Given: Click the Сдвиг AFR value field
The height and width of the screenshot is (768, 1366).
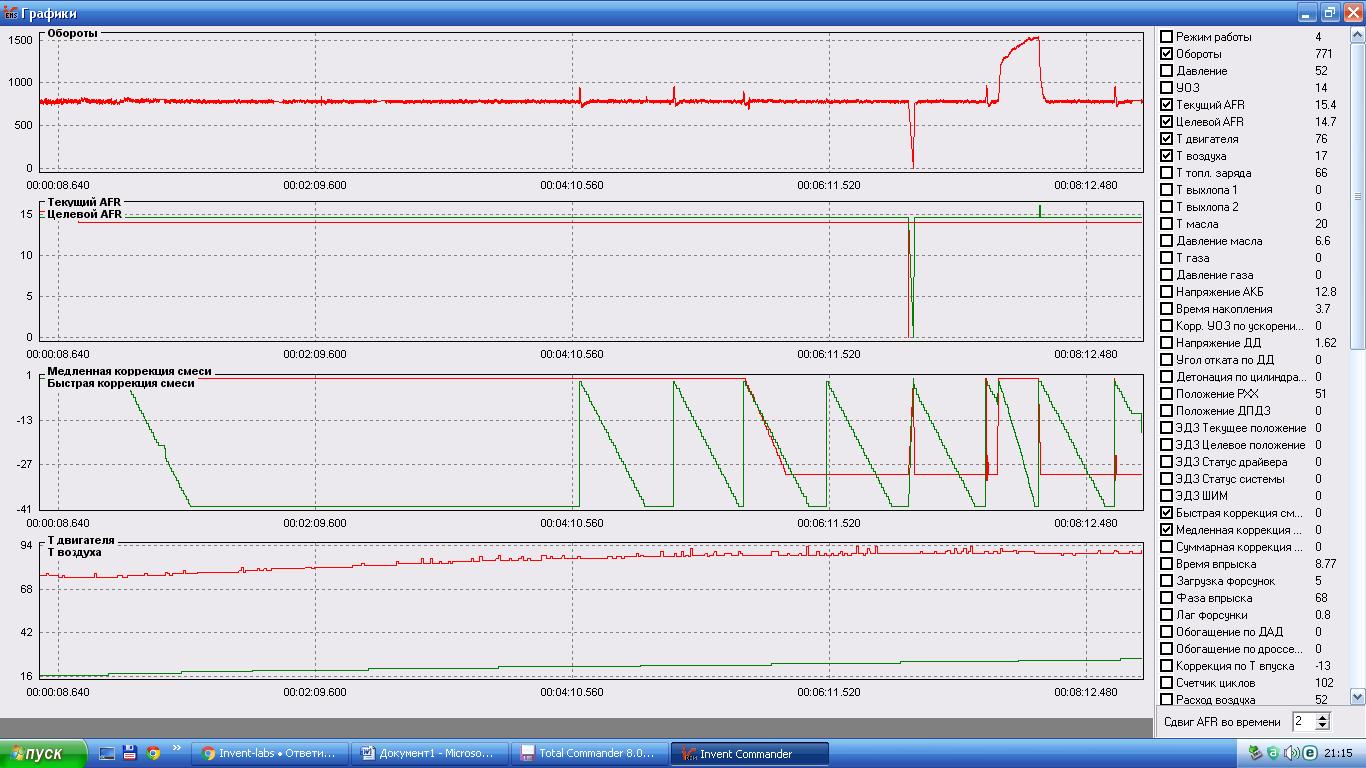Looking at the screenshot, I should click(x=1303, y=721).
